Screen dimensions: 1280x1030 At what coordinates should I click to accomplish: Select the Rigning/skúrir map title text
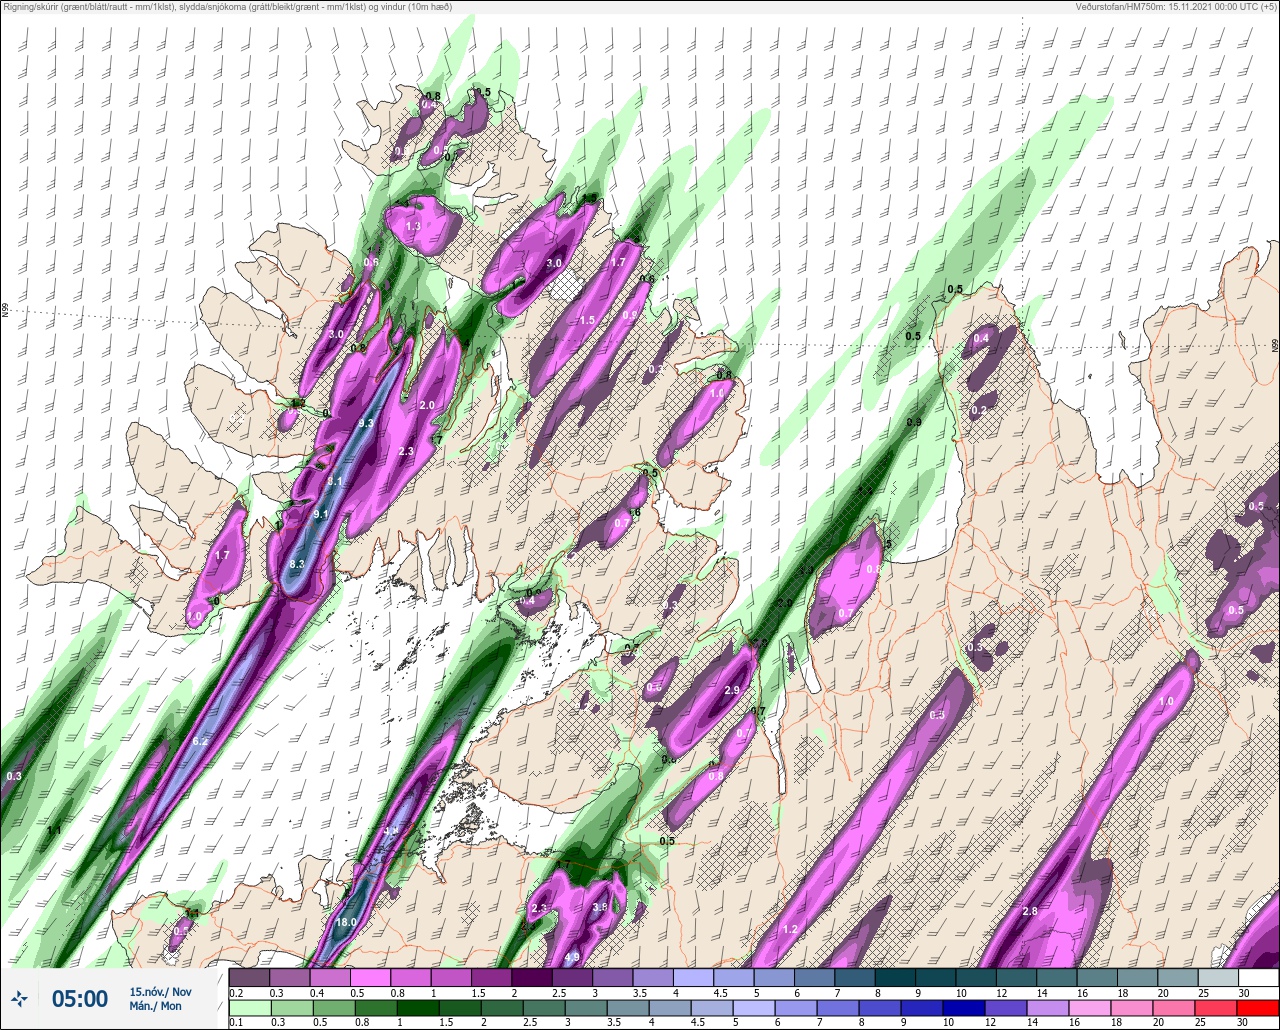click(x=226, y=7)
